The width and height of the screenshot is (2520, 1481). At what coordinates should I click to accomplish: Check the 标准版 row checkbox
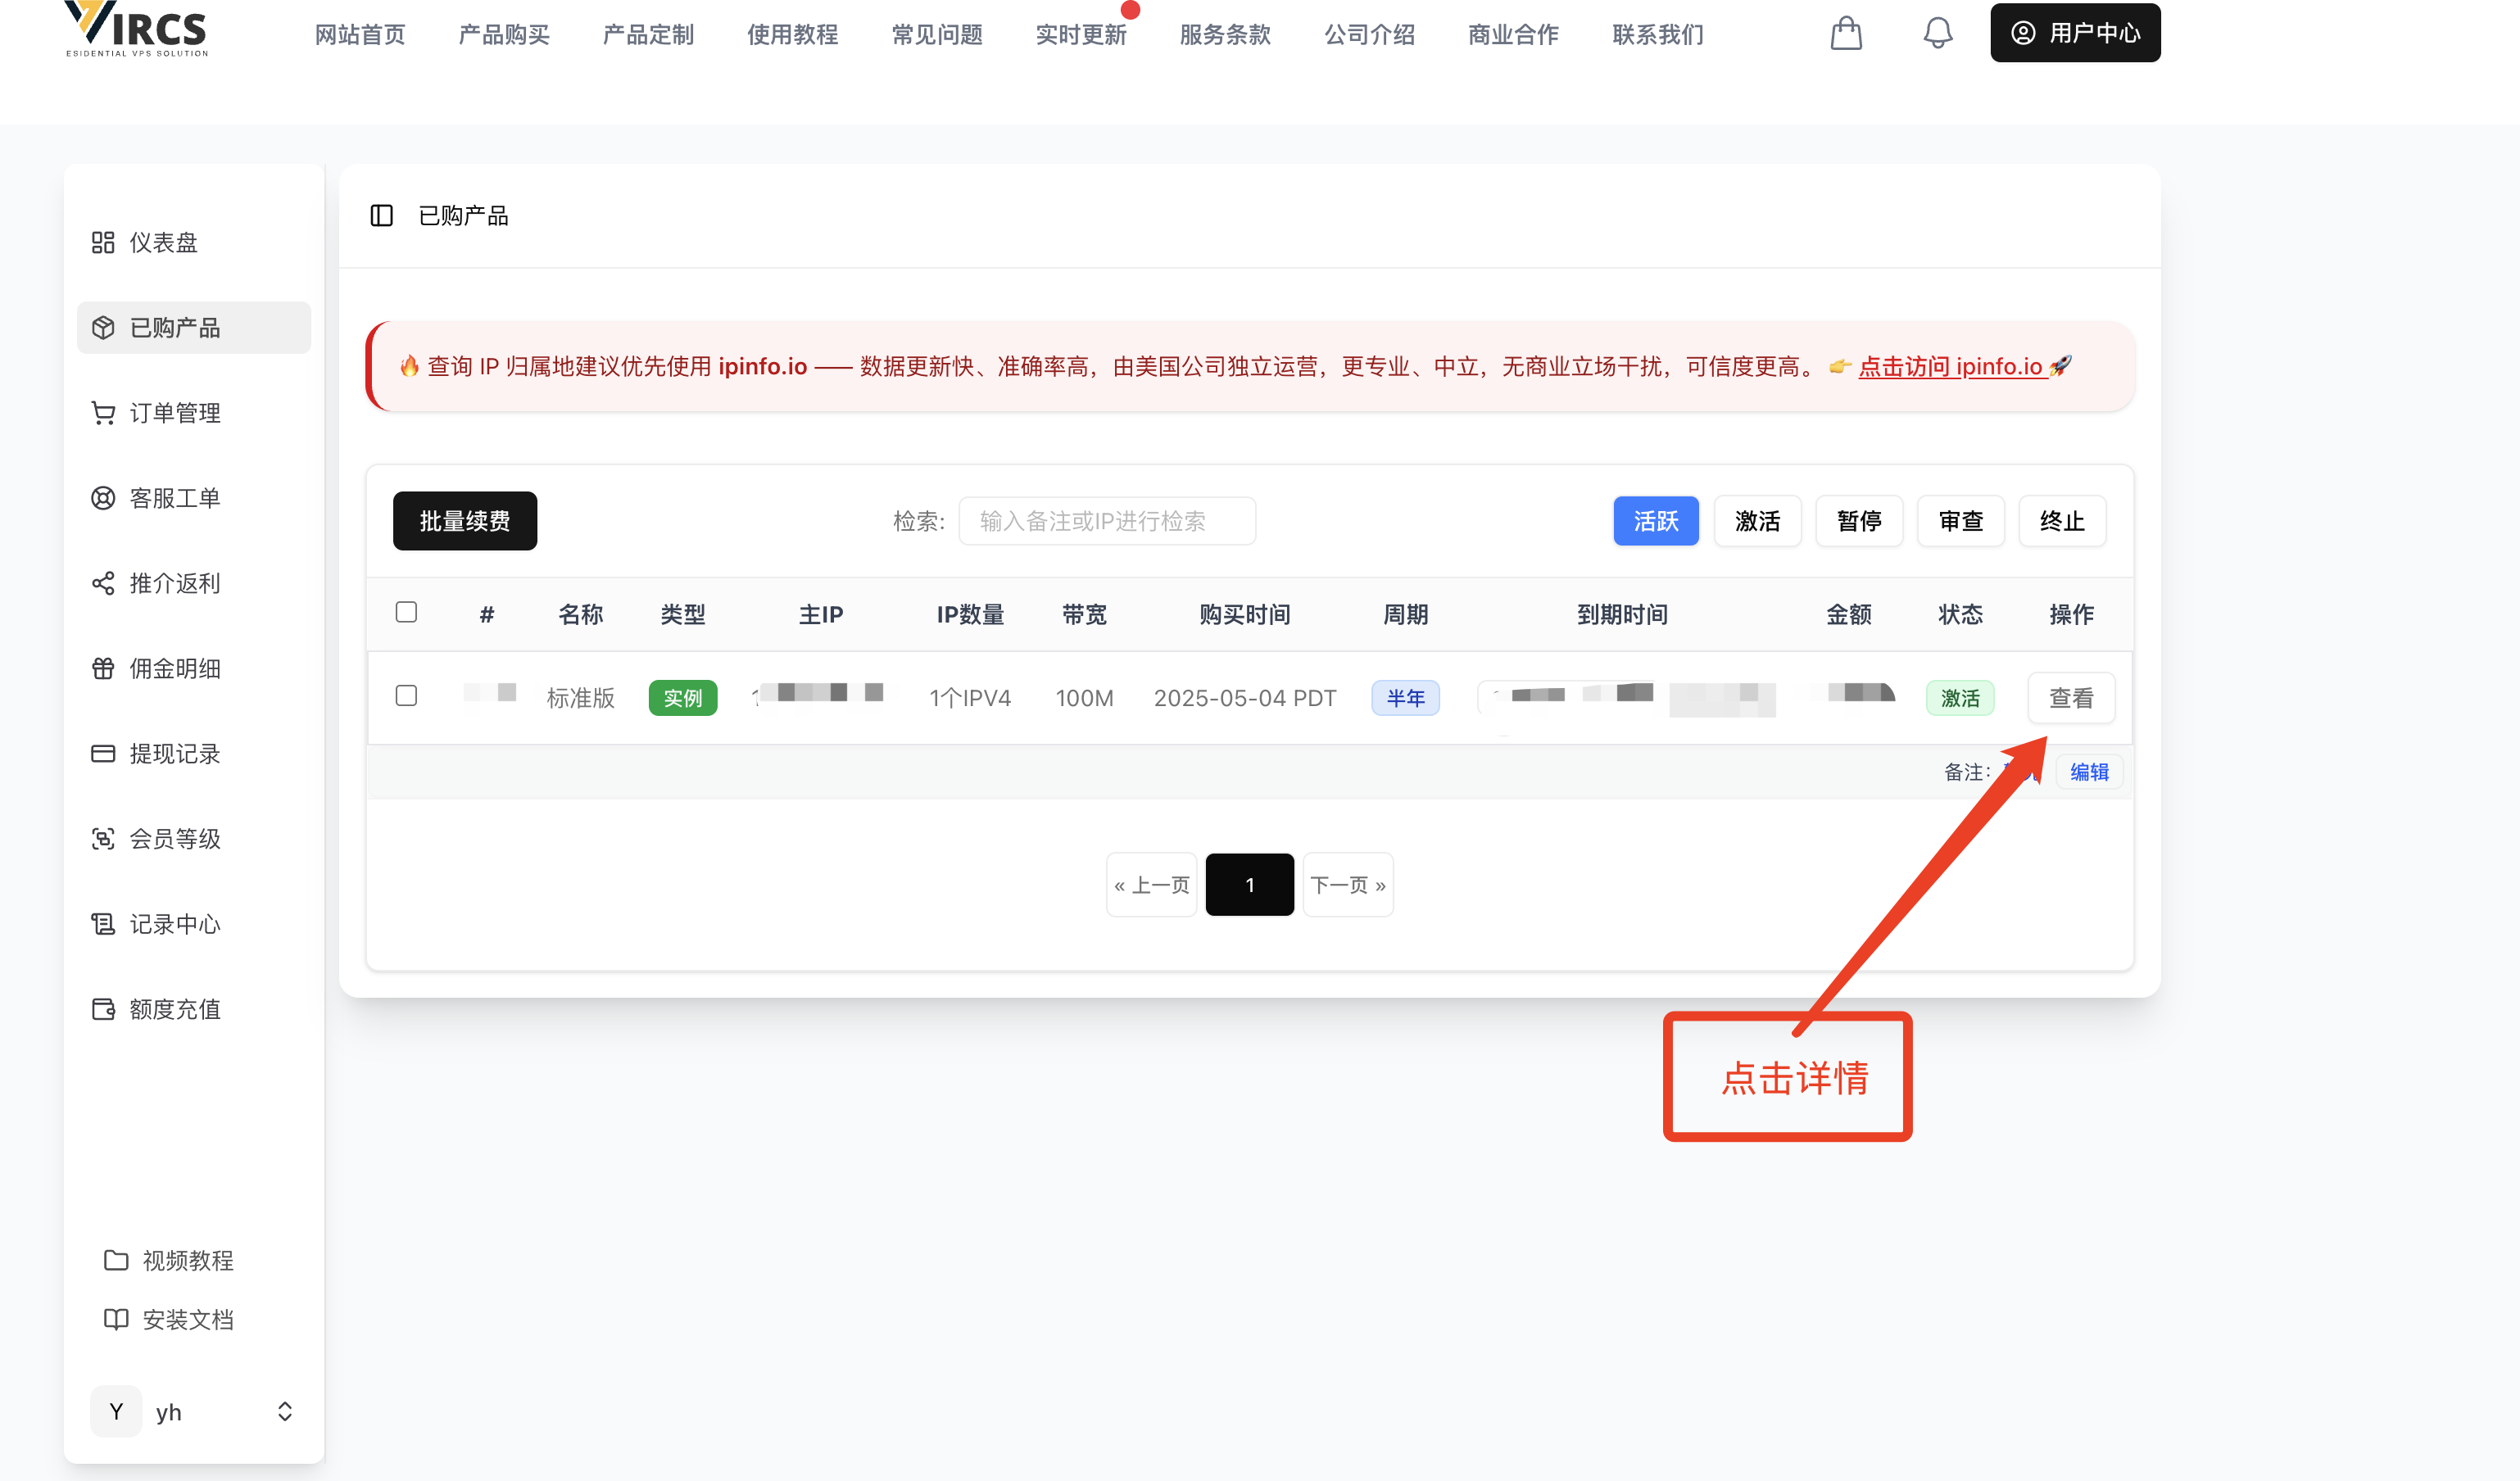coord(406,695)
